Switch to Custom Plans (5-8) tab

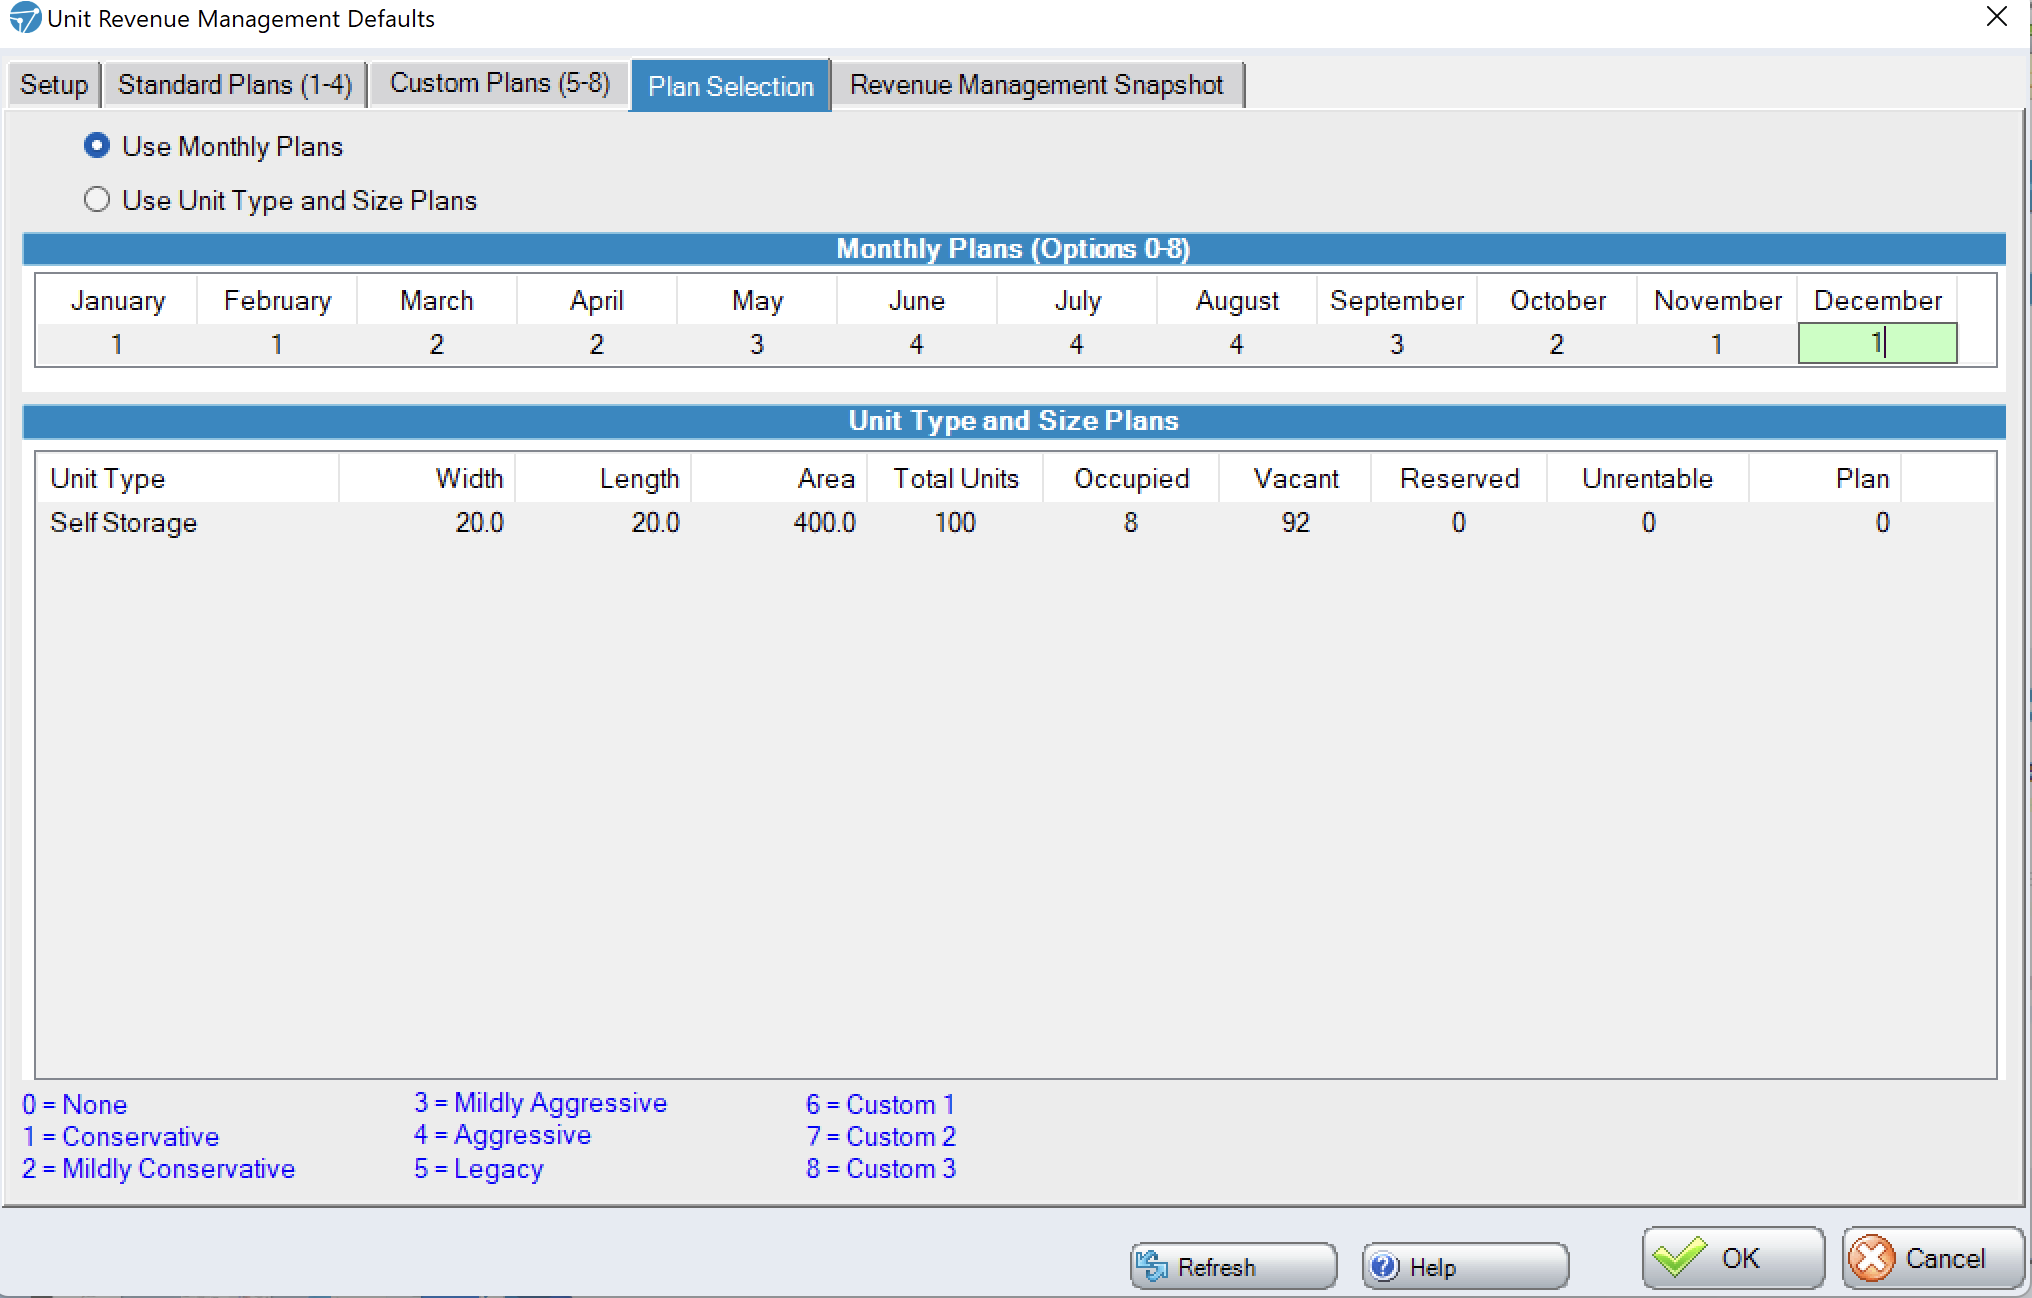tap(499, 84)
